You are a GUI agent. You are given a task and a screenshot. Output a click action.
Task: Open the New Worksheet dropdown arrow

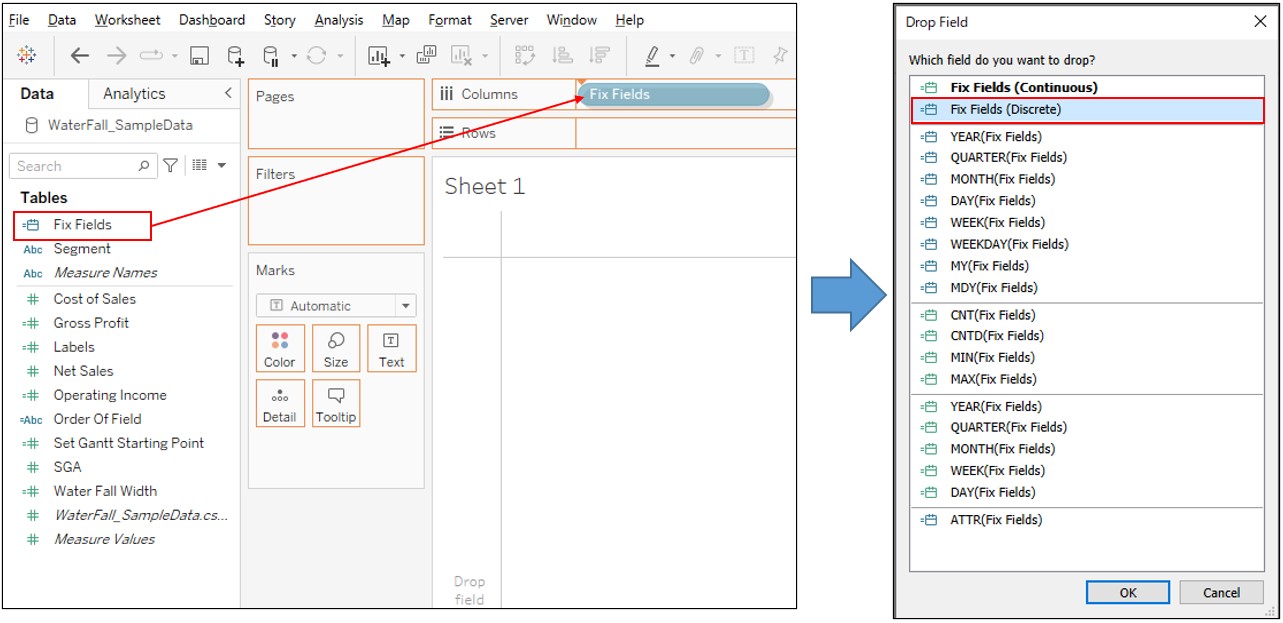[402, 57]
